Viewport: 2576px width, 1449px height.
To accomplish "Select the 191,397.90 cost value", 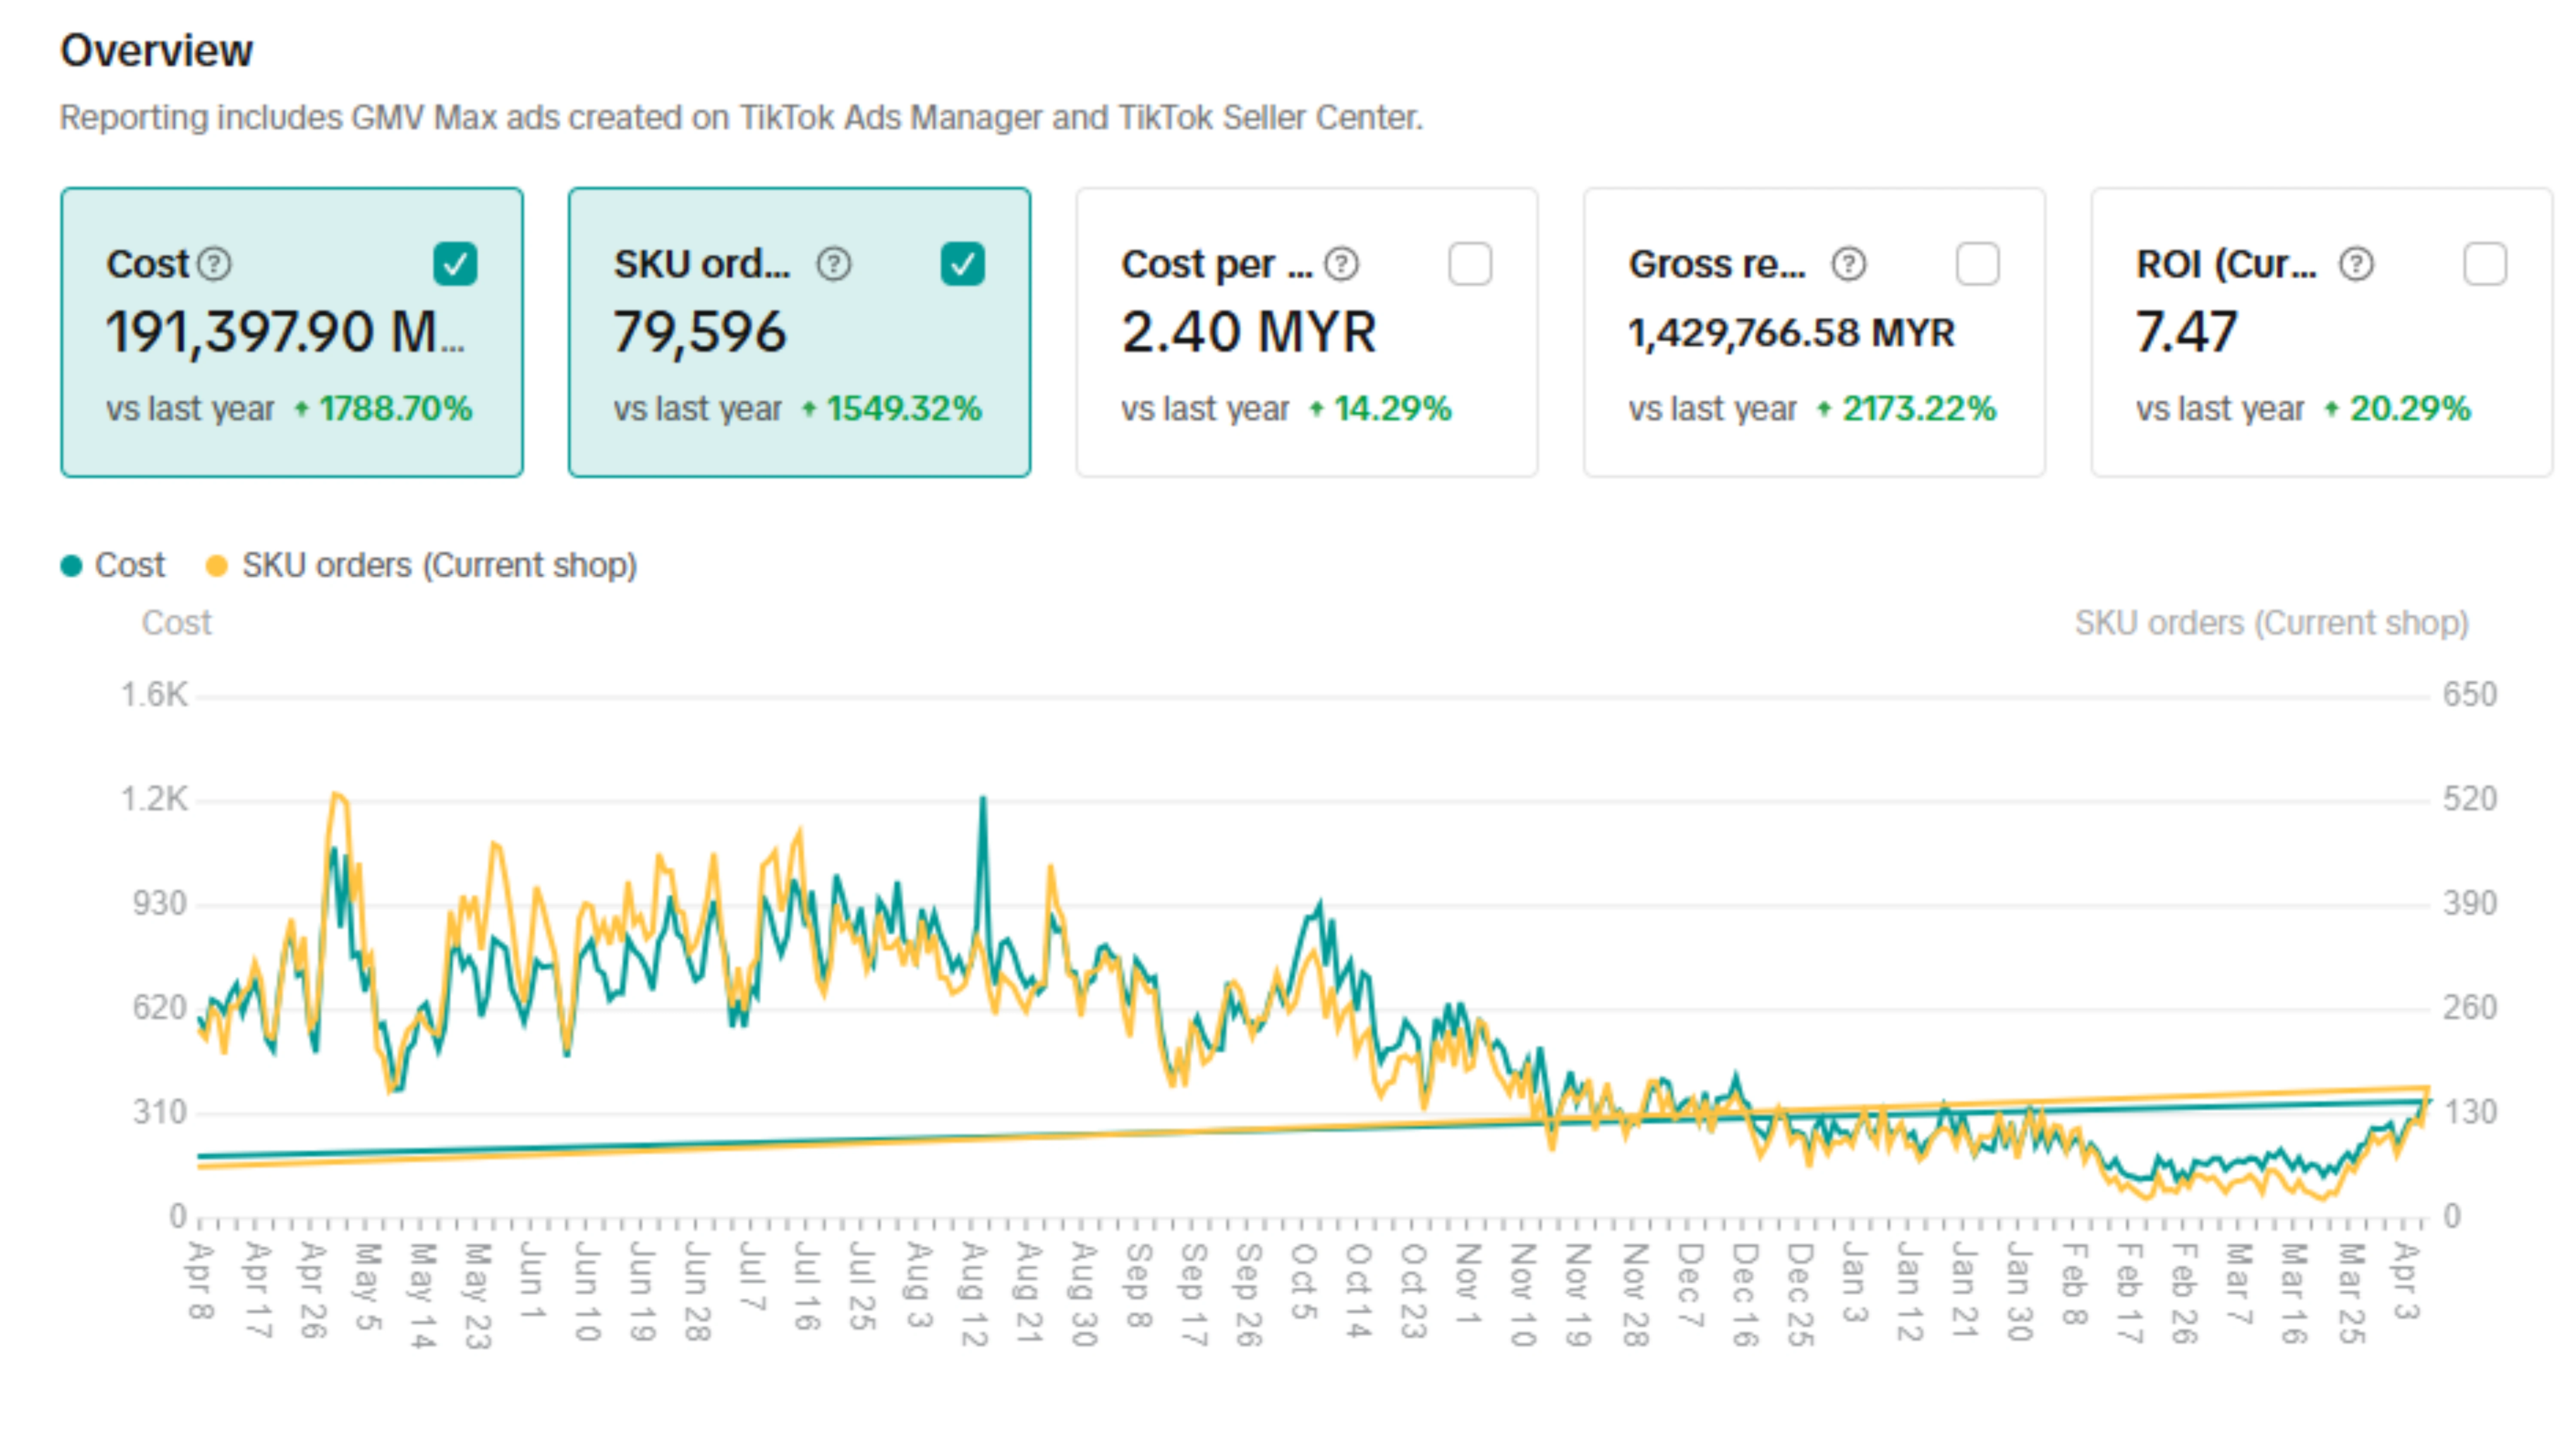I will tap(285, 332).
